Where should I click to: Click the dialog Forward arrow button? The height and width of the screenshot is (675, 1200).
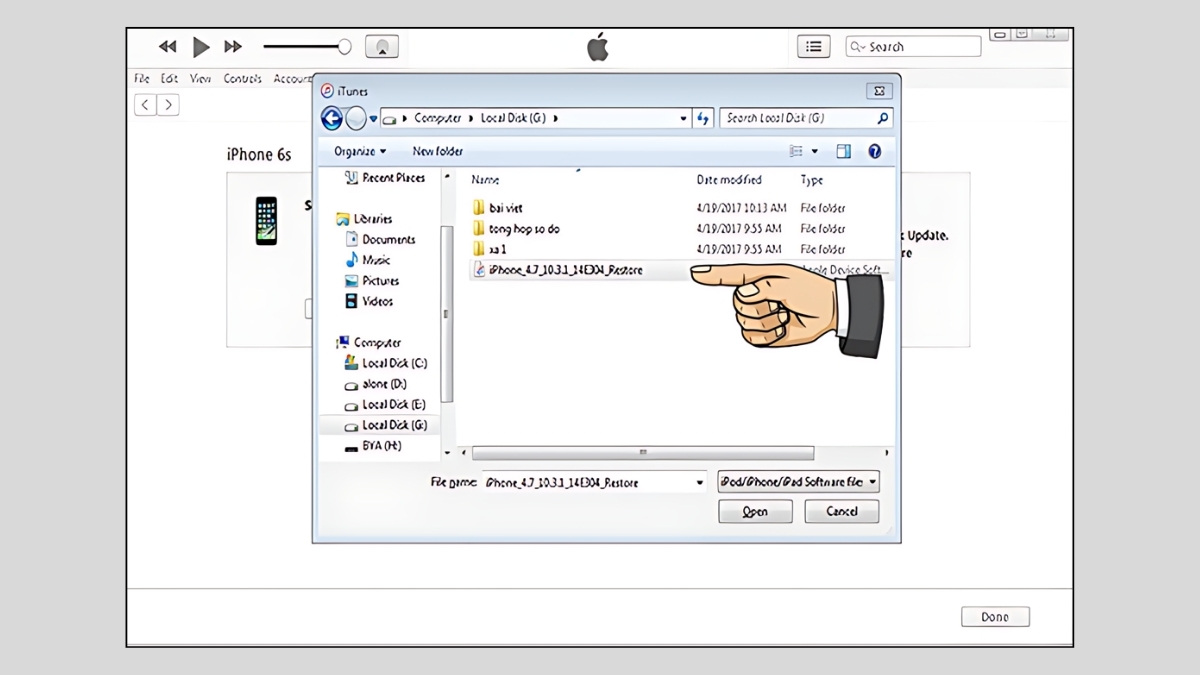tap(356, 118)
